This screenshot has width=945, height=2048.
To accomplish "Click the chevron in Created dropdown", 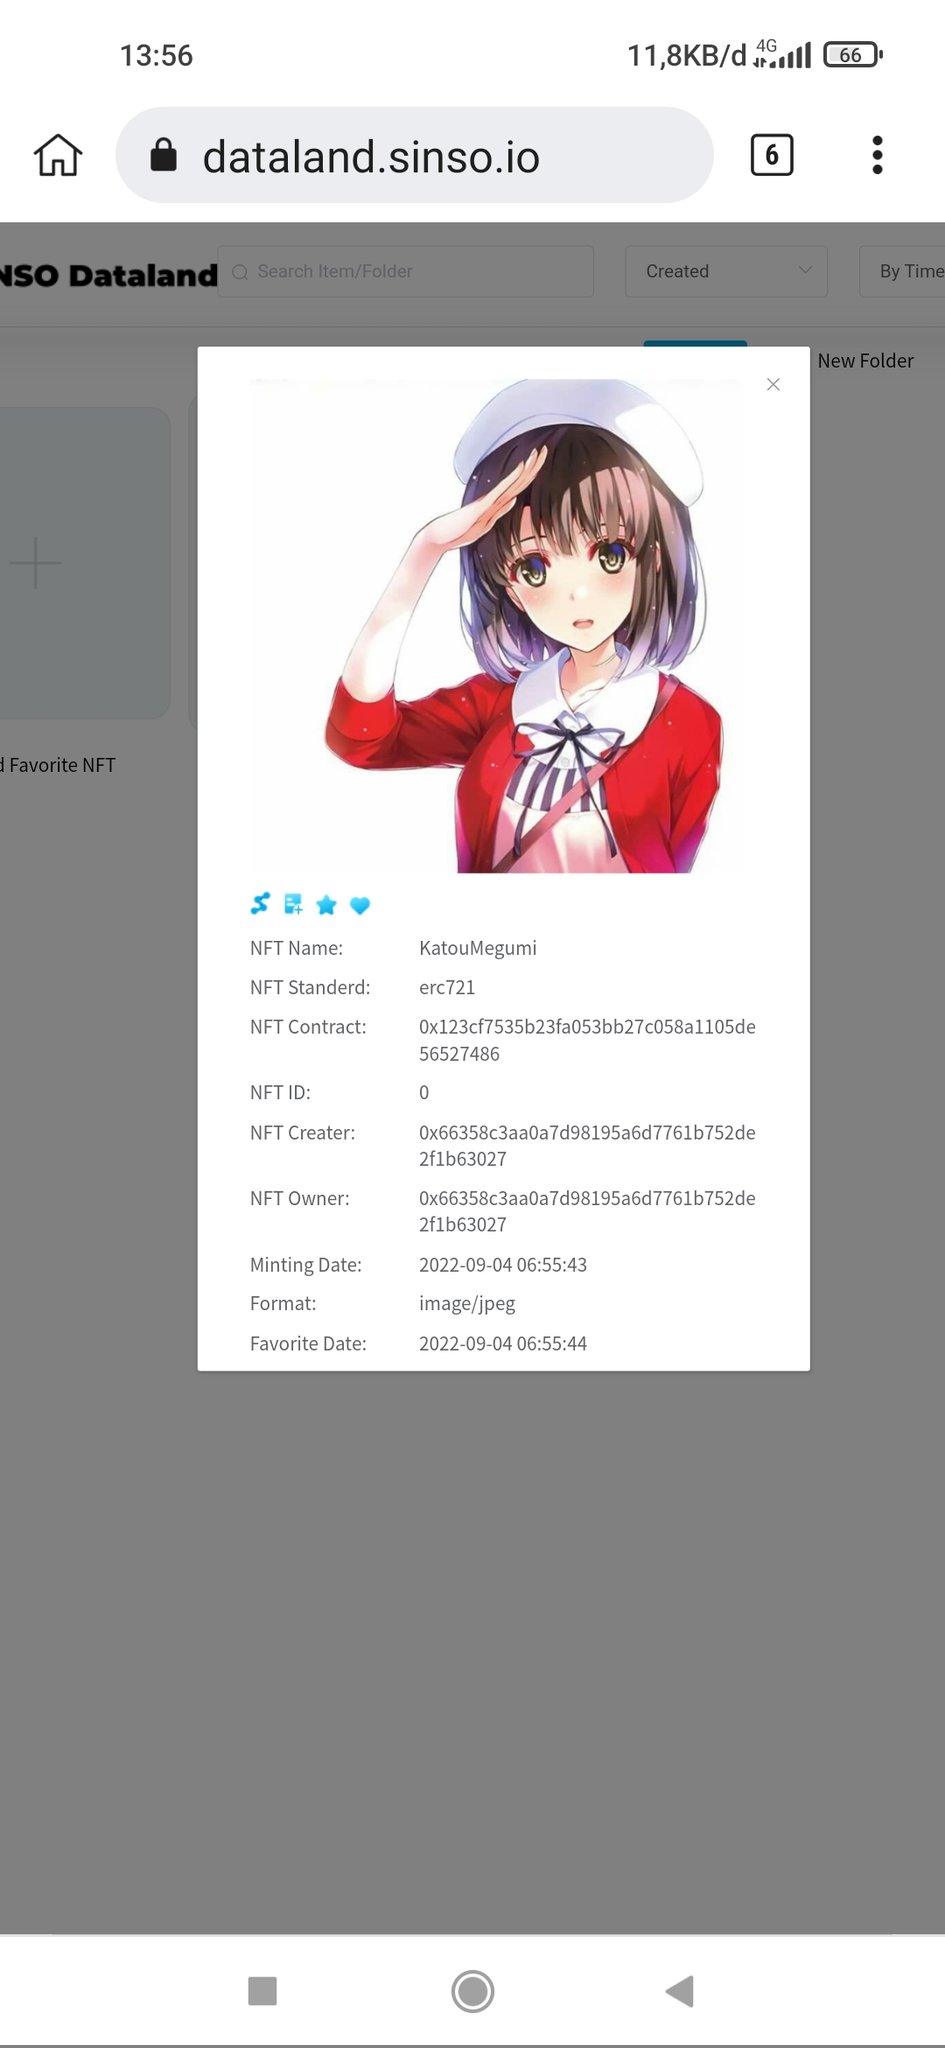I will click(805, 271).
